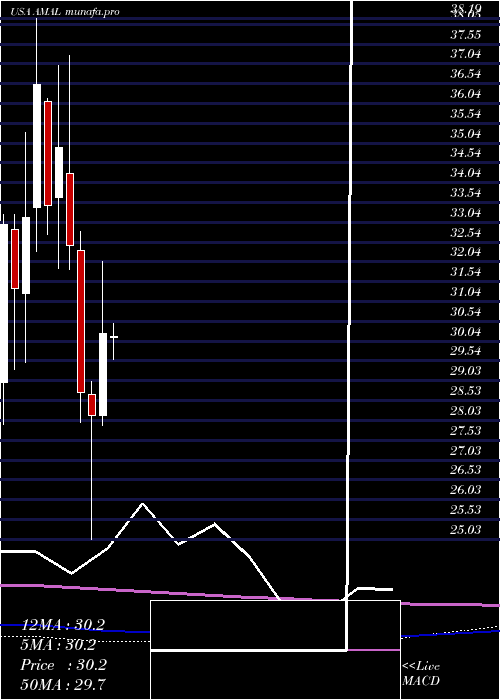The width and height of the screenshot is (500, 700).
Task: Click the 33.54 price label
Action: (x=465, y=193)
